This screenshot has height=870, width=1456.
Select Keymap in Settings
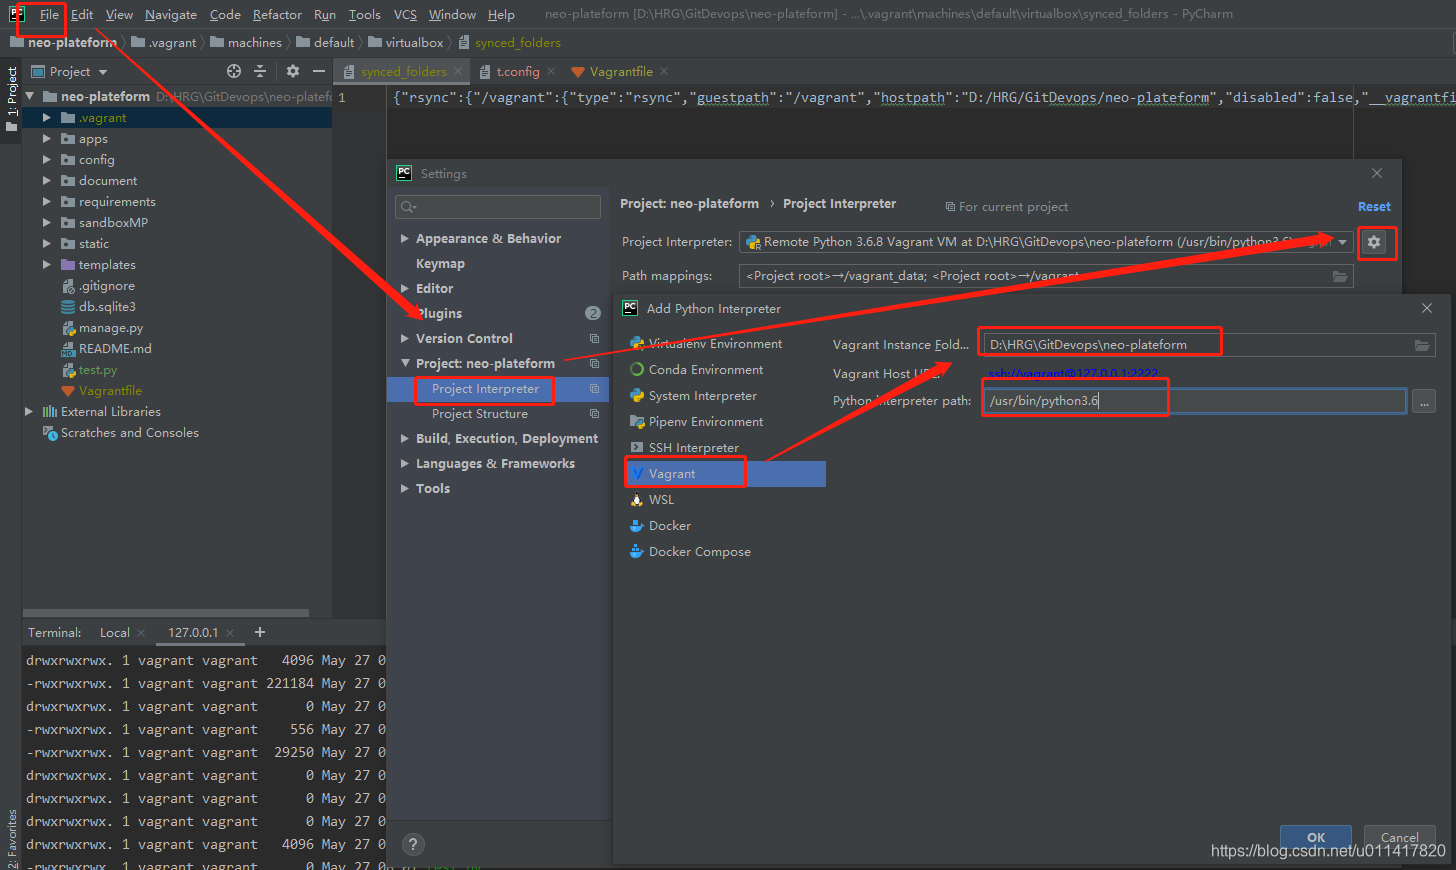pos(440,263)
